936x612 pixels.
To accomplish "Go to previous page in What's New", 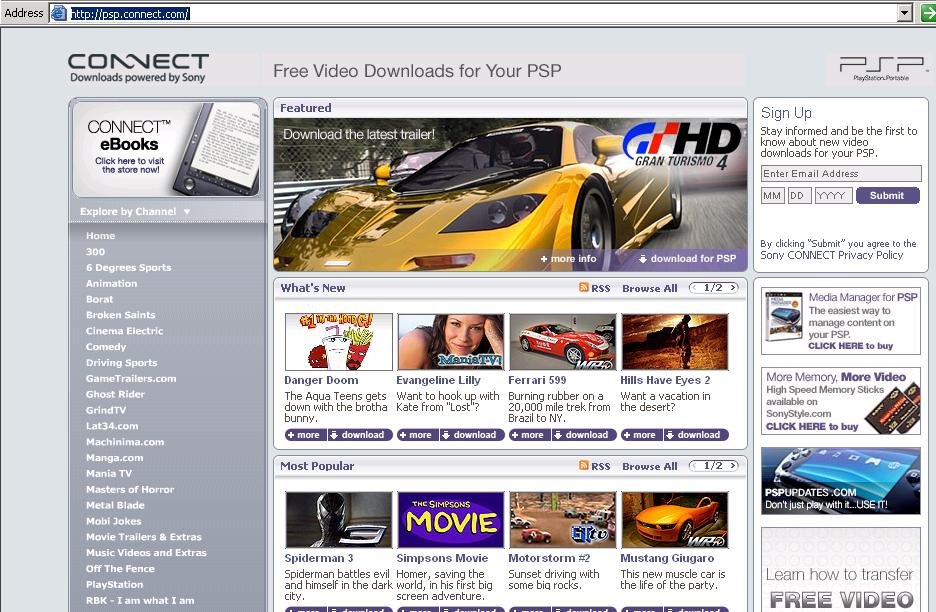I will [x=695, y=288].
